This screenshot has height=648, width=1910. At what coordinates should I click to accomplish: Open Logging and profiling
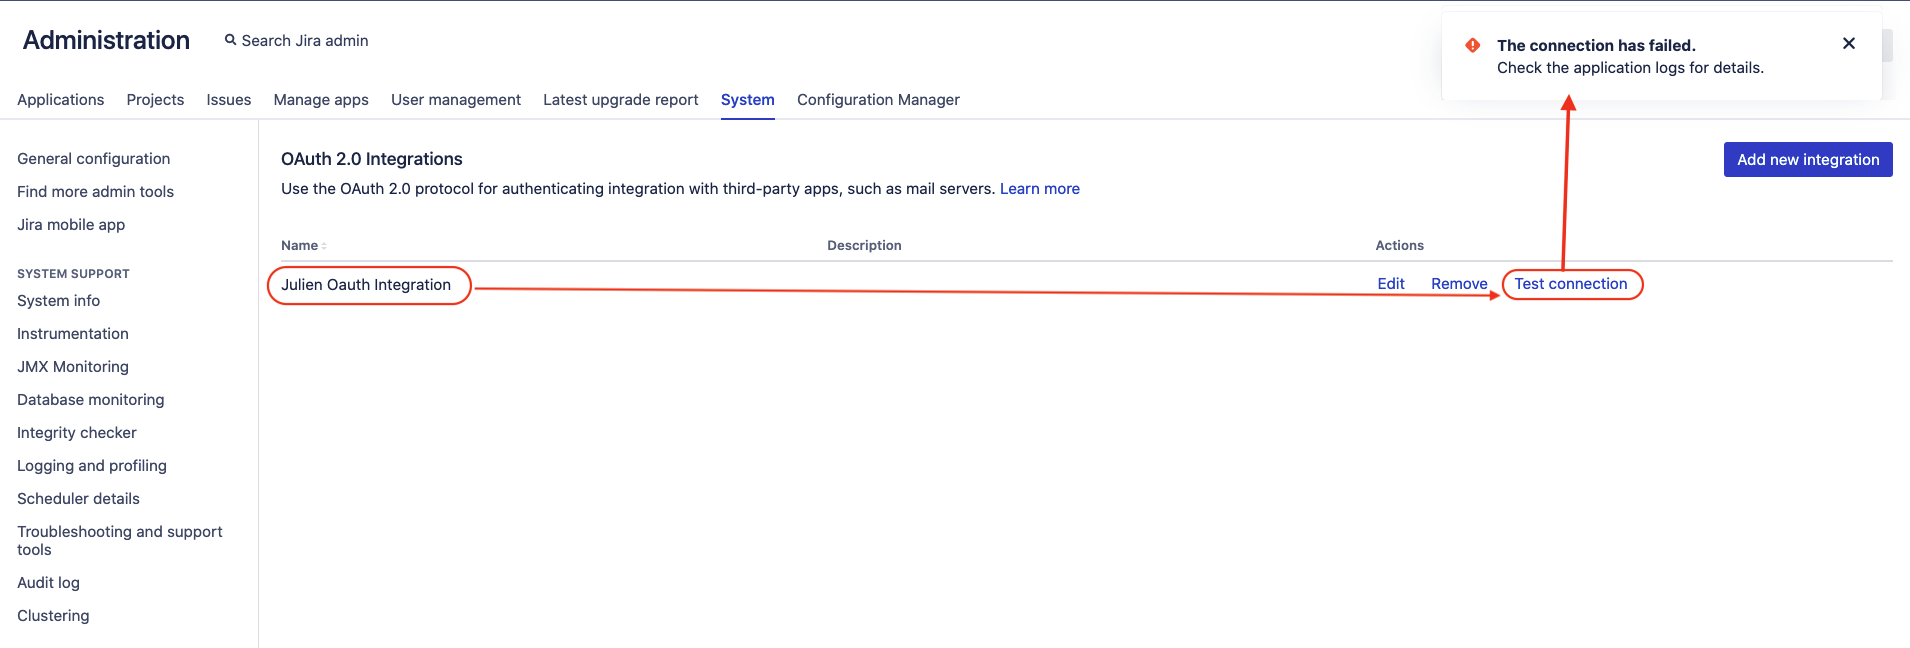pos(92,466)
